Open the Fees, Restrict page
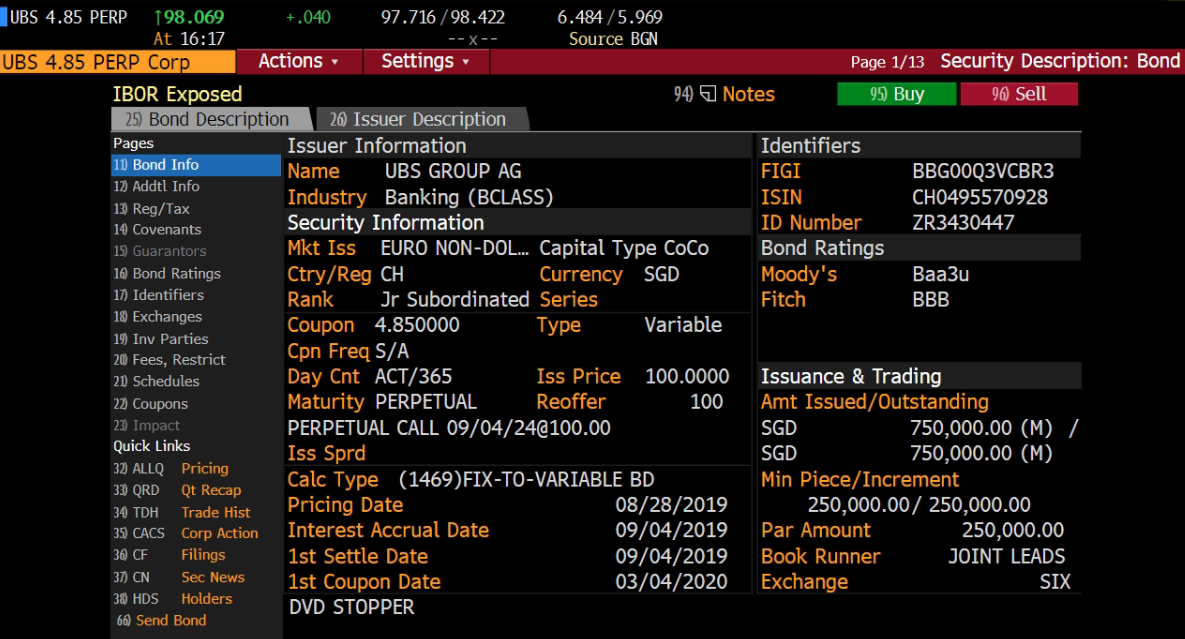The height and width of the screenshot is (639, 1185). click(x=169, y=360)
